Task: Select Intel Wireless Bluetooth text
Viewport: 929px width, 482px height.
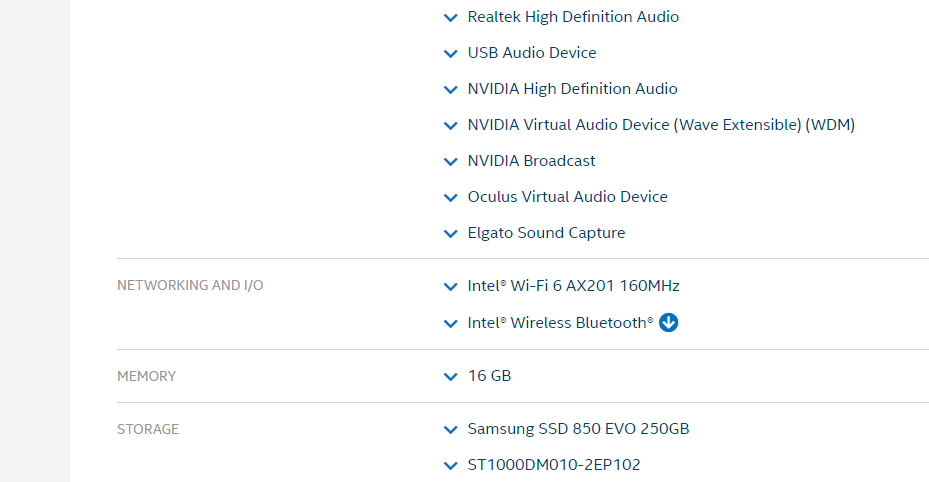Action: click(560, 323)
